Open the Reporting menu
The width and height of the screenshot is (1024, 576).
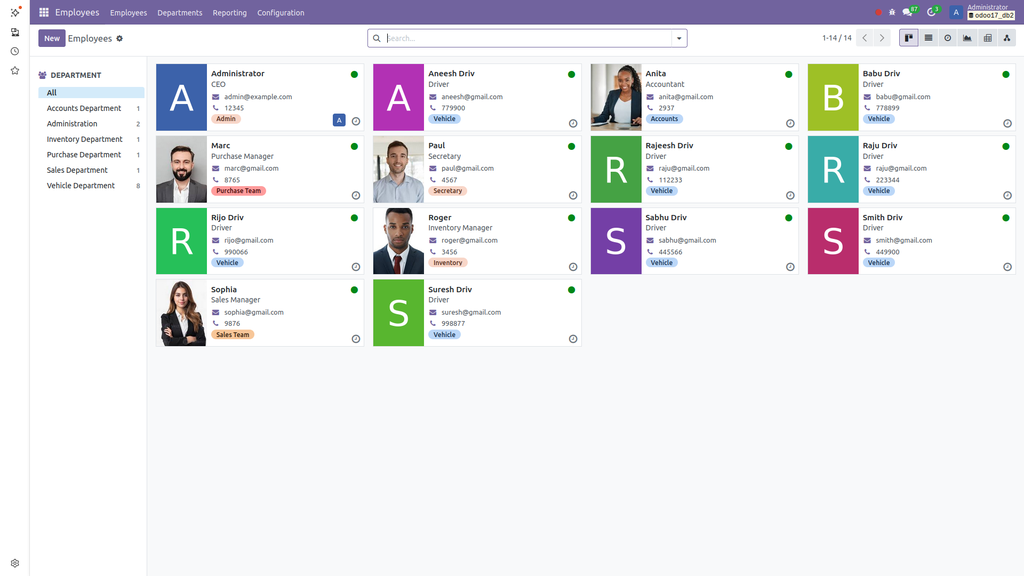229,13
